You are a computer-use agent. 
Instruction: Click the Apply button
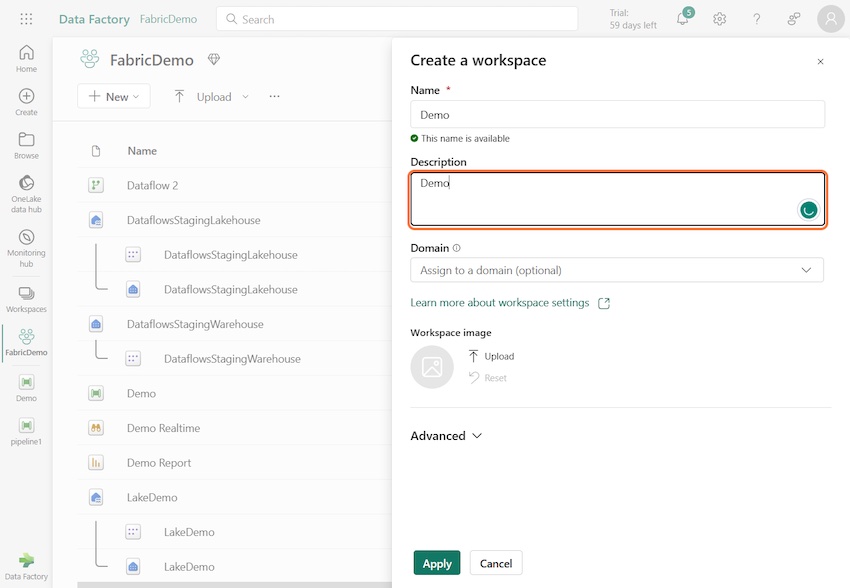[437, 563]
